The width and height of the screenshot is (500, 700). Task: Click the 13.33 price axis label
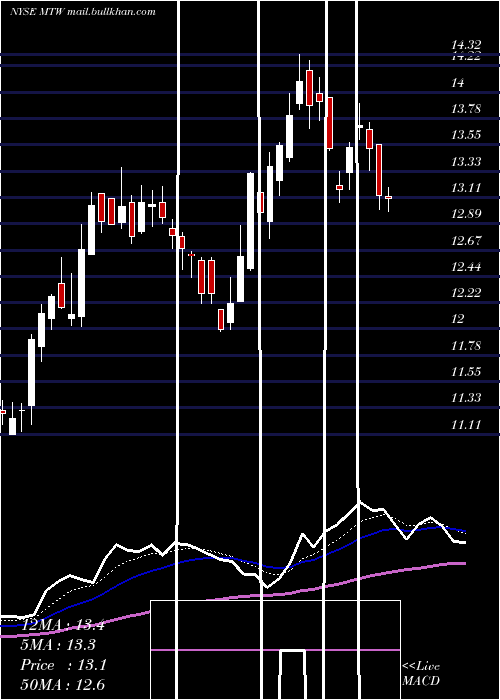click(x=466, y=161)
